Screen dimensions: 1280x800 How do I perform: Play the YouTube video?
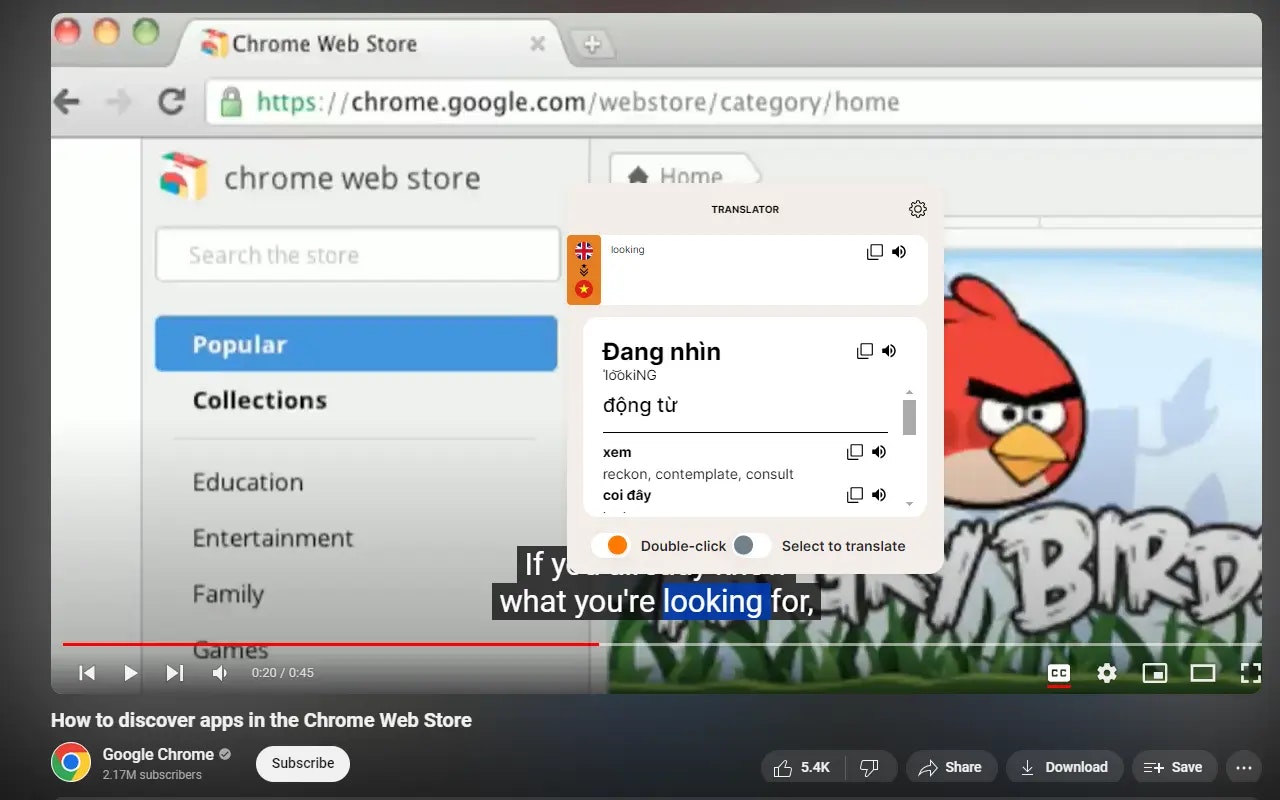130,673
